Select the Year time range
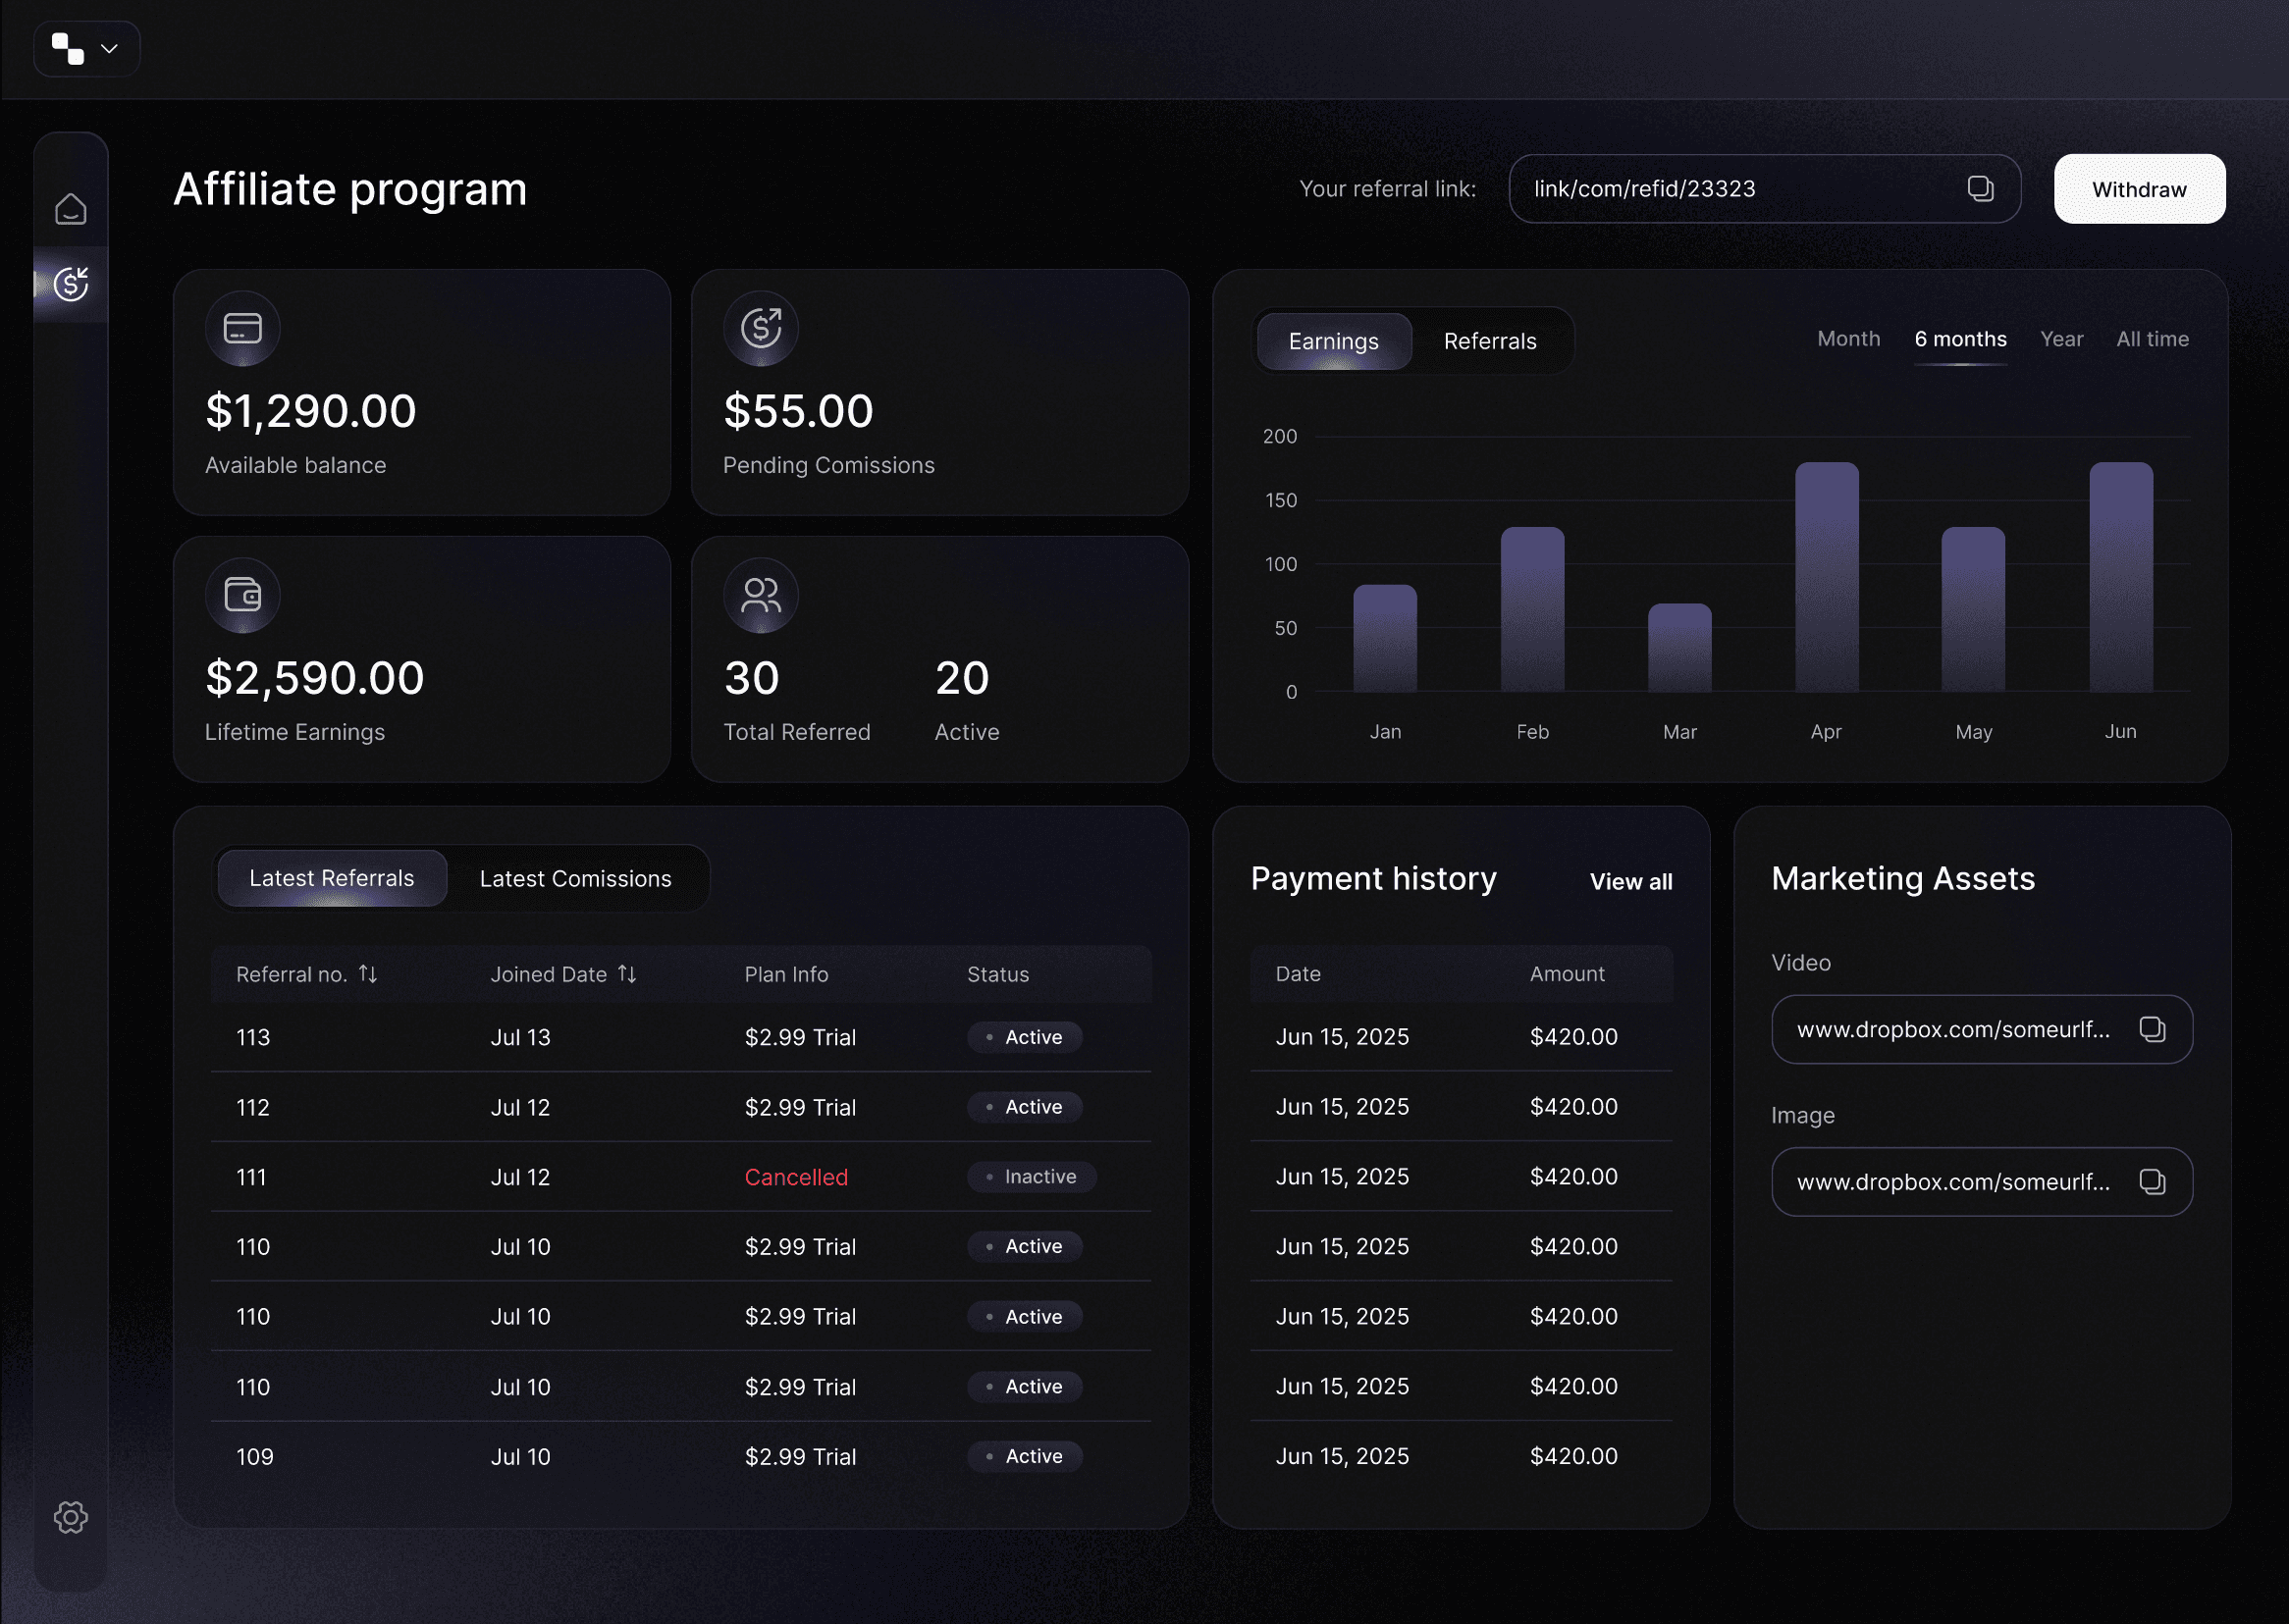The width and height of the screenshot is (2289, 1624). [x=2061, y=339]
